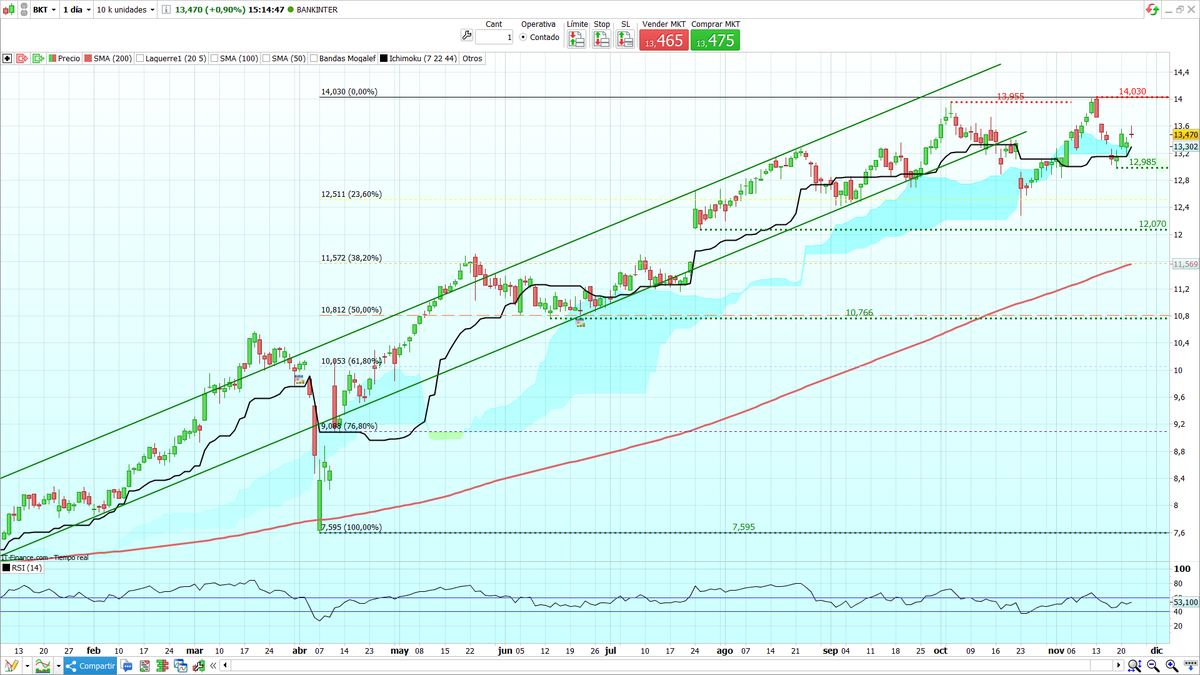Enable the SMA (100) indicator
1200x675 pixels.
click(x=234, y=58)
